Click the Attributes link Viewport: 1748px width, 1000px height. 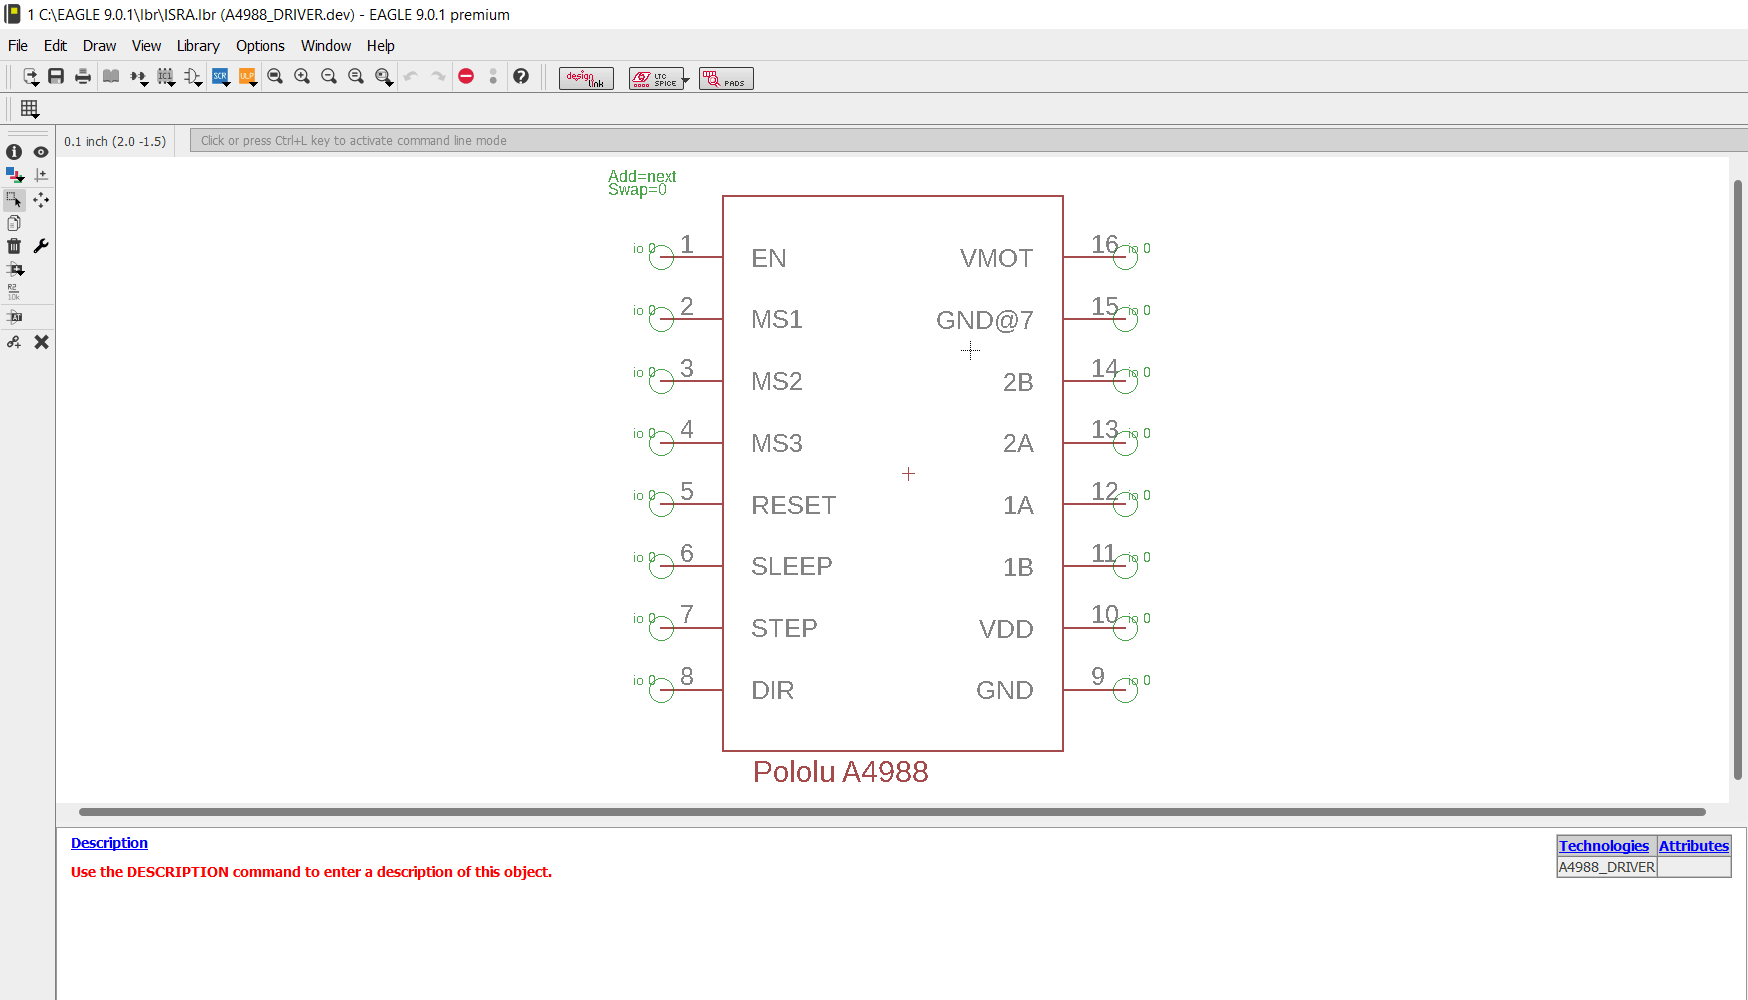[1694, 846]
